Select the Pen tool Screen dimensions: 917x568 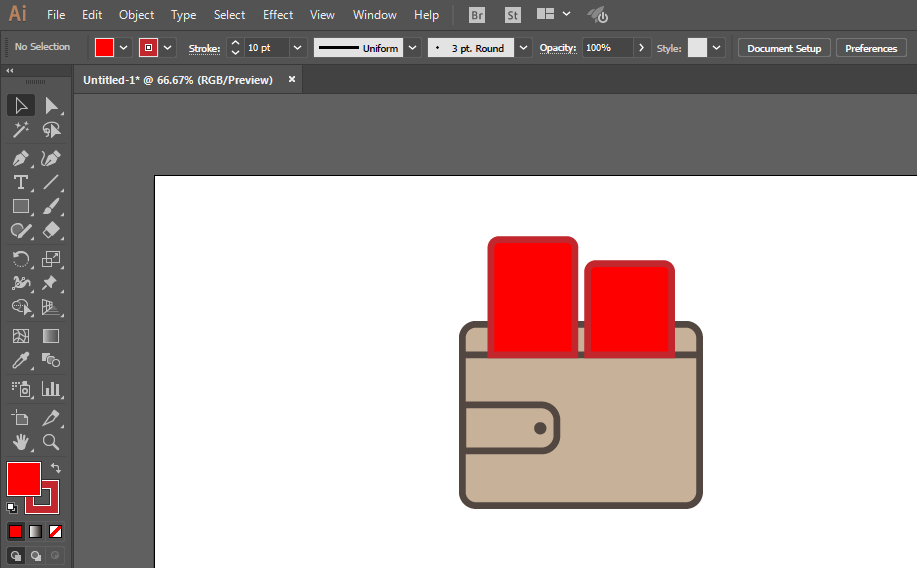pos(21,158)
